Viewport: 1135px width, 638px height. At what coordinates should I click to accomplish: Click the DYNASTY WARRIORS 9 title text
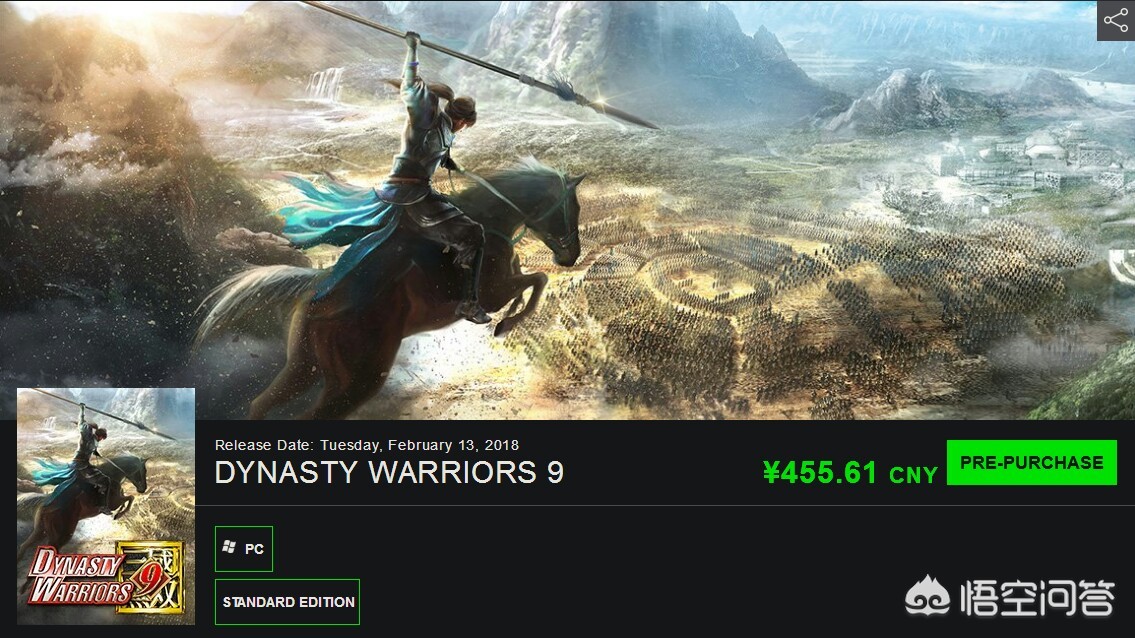[x=389, y=473]
